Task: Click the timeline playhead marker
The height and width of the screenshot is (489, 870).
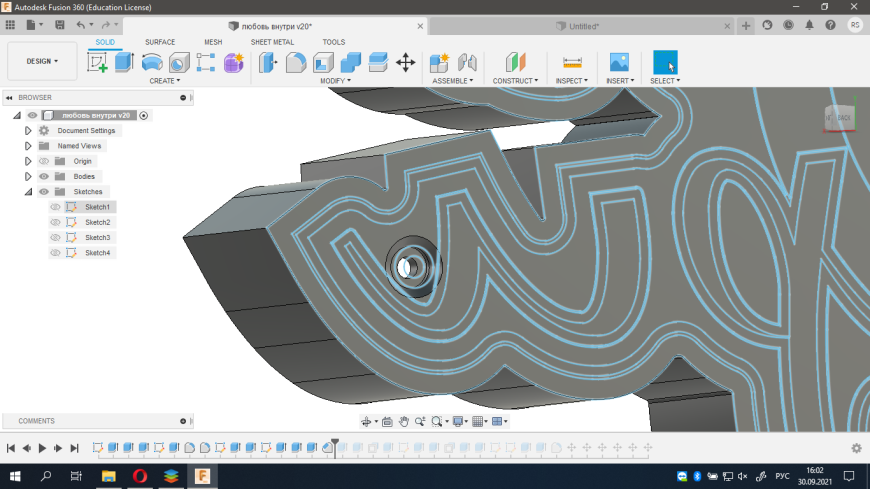Action: (x=335, y=443)
